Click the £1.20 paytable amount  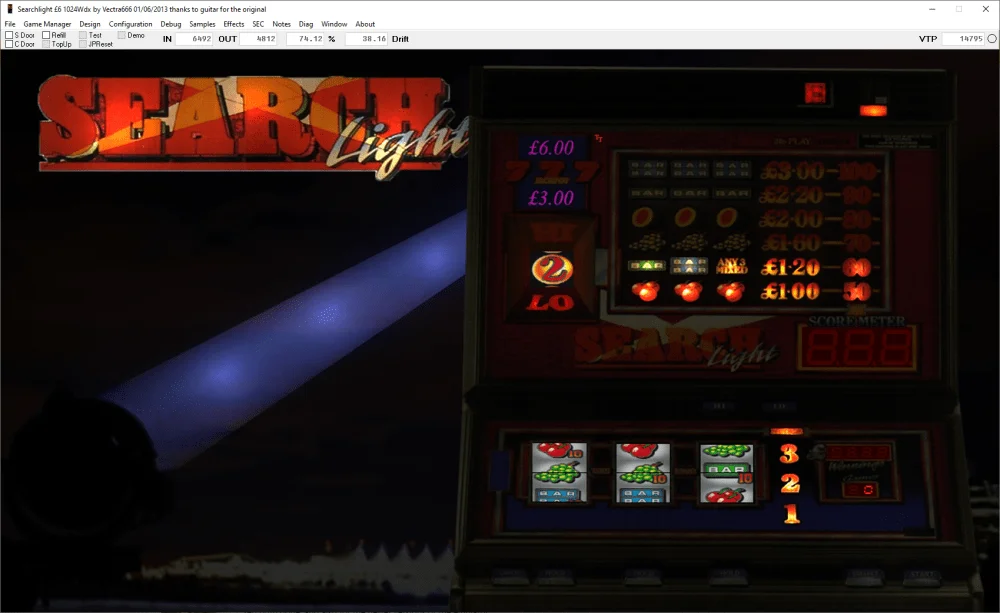tap(790, 267)
